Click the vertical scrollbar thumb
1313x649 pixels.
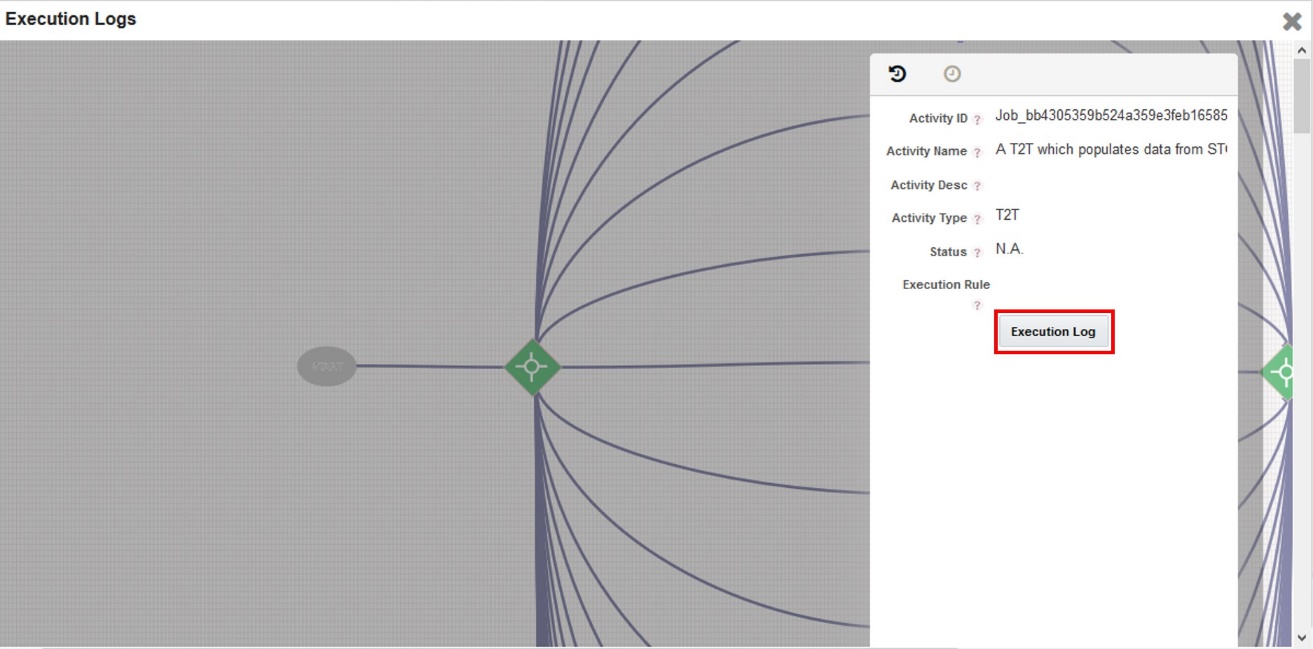tap(1302, 96)
